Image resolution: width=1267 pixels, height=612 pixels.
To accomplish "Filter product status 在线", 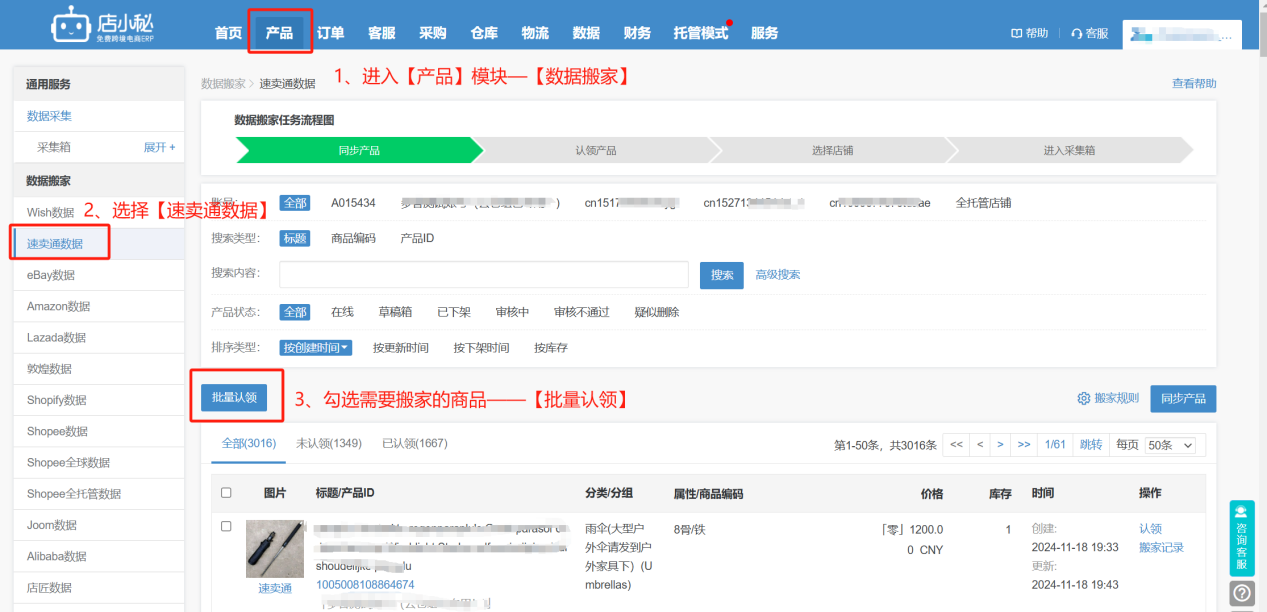I will point(342,312).
